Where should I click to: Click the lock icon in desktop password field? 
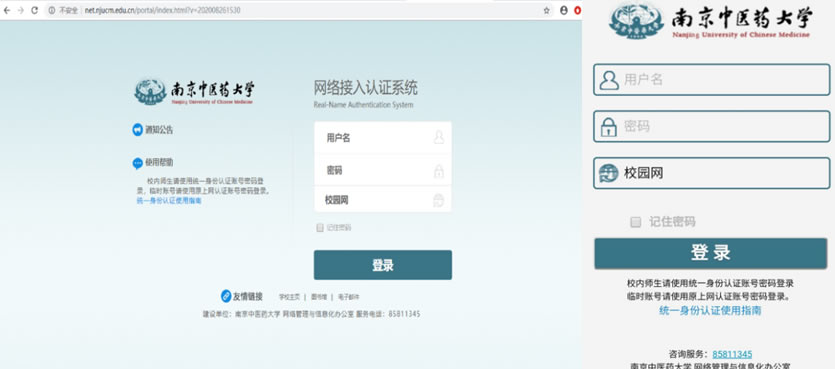coord(438,170)
